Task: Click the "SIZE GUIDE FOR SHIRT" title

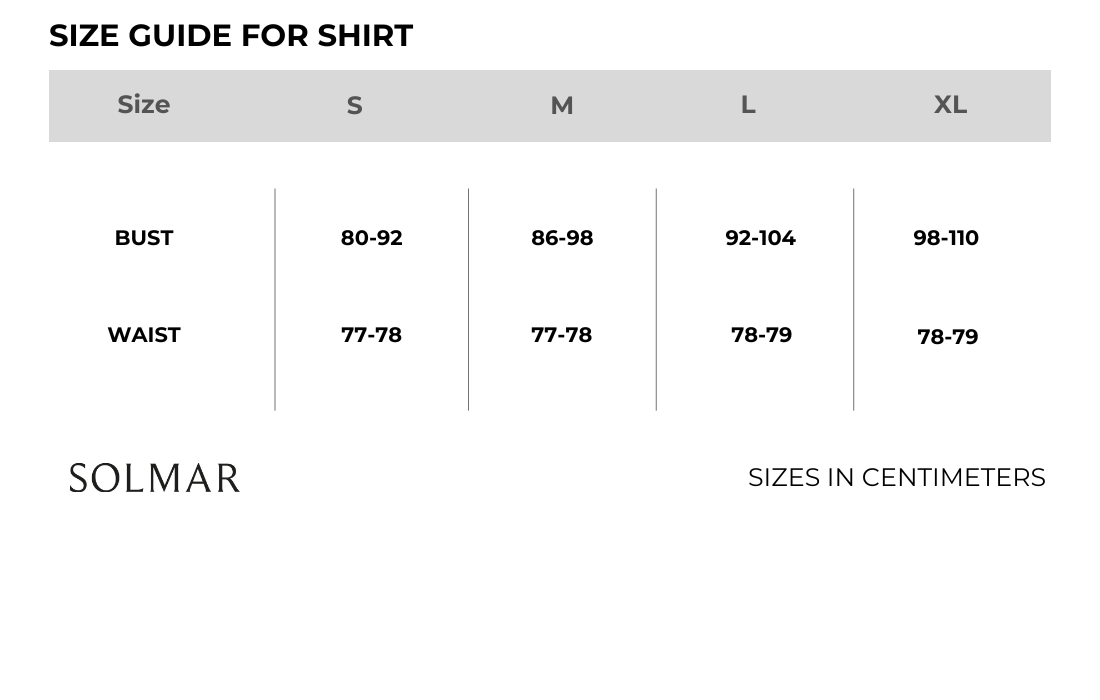Action: [x=231, y=36]
